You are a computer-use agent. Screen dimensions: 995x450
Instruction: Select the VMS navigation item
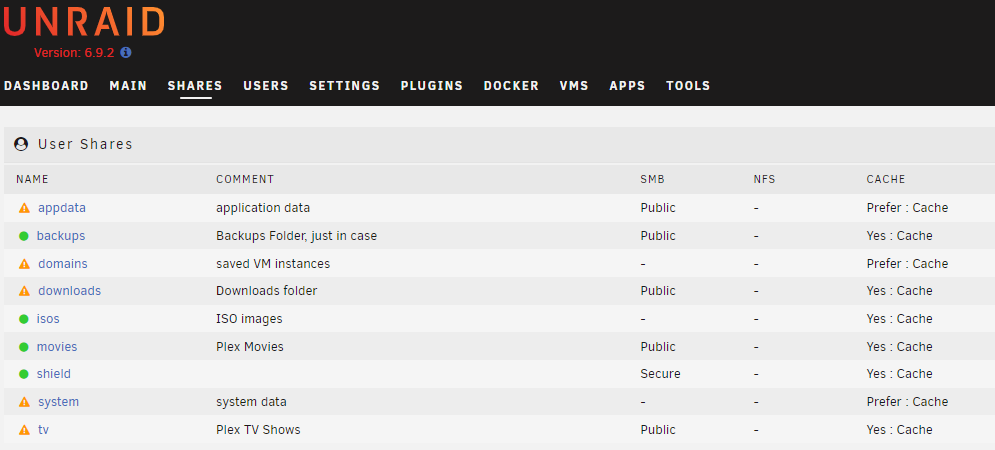574,86
